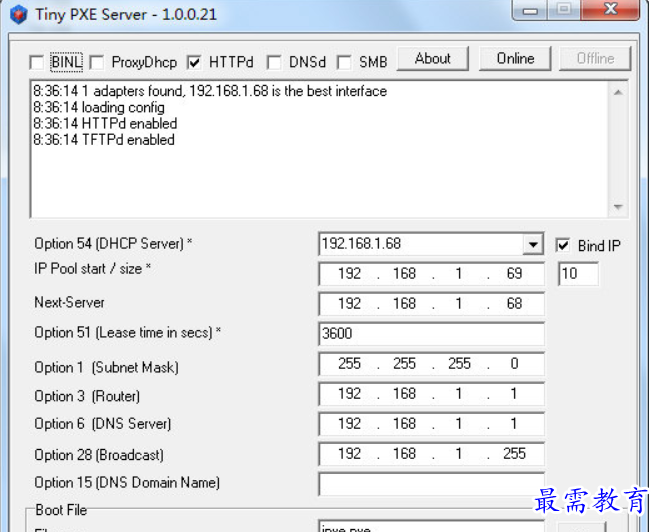
Task: Click the Option 6 DNS Server field
Action: click(431, 424)
